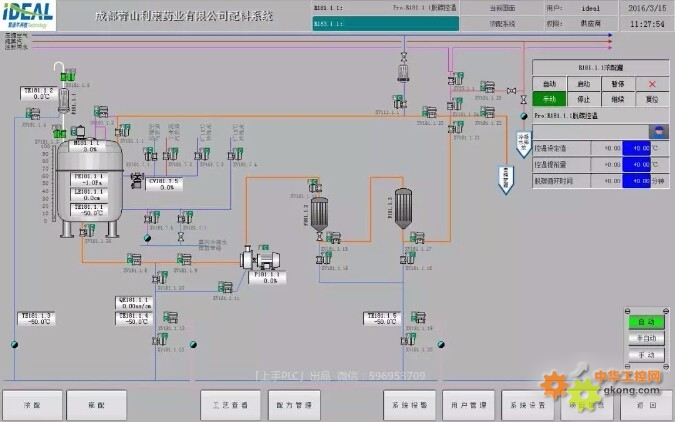Click the CV181.7.5 0.0% value box
The height and width of the screenshot is (422, 675).
coord(164,184)
